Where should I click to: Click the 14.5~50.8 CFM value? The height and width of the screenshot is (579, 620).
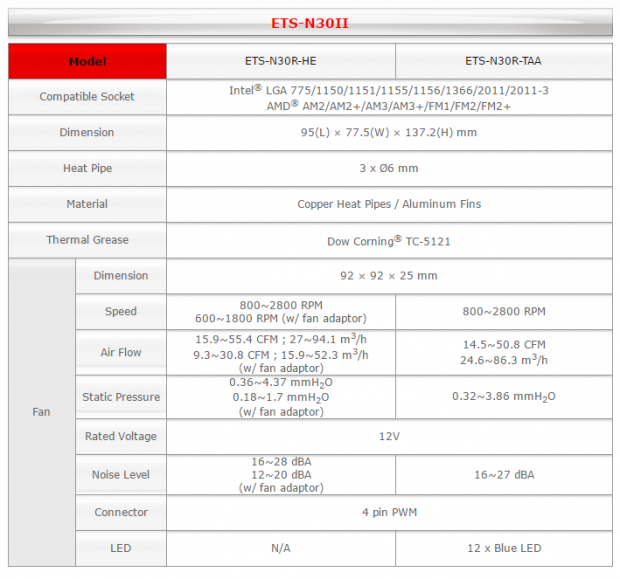click(504, 344)
